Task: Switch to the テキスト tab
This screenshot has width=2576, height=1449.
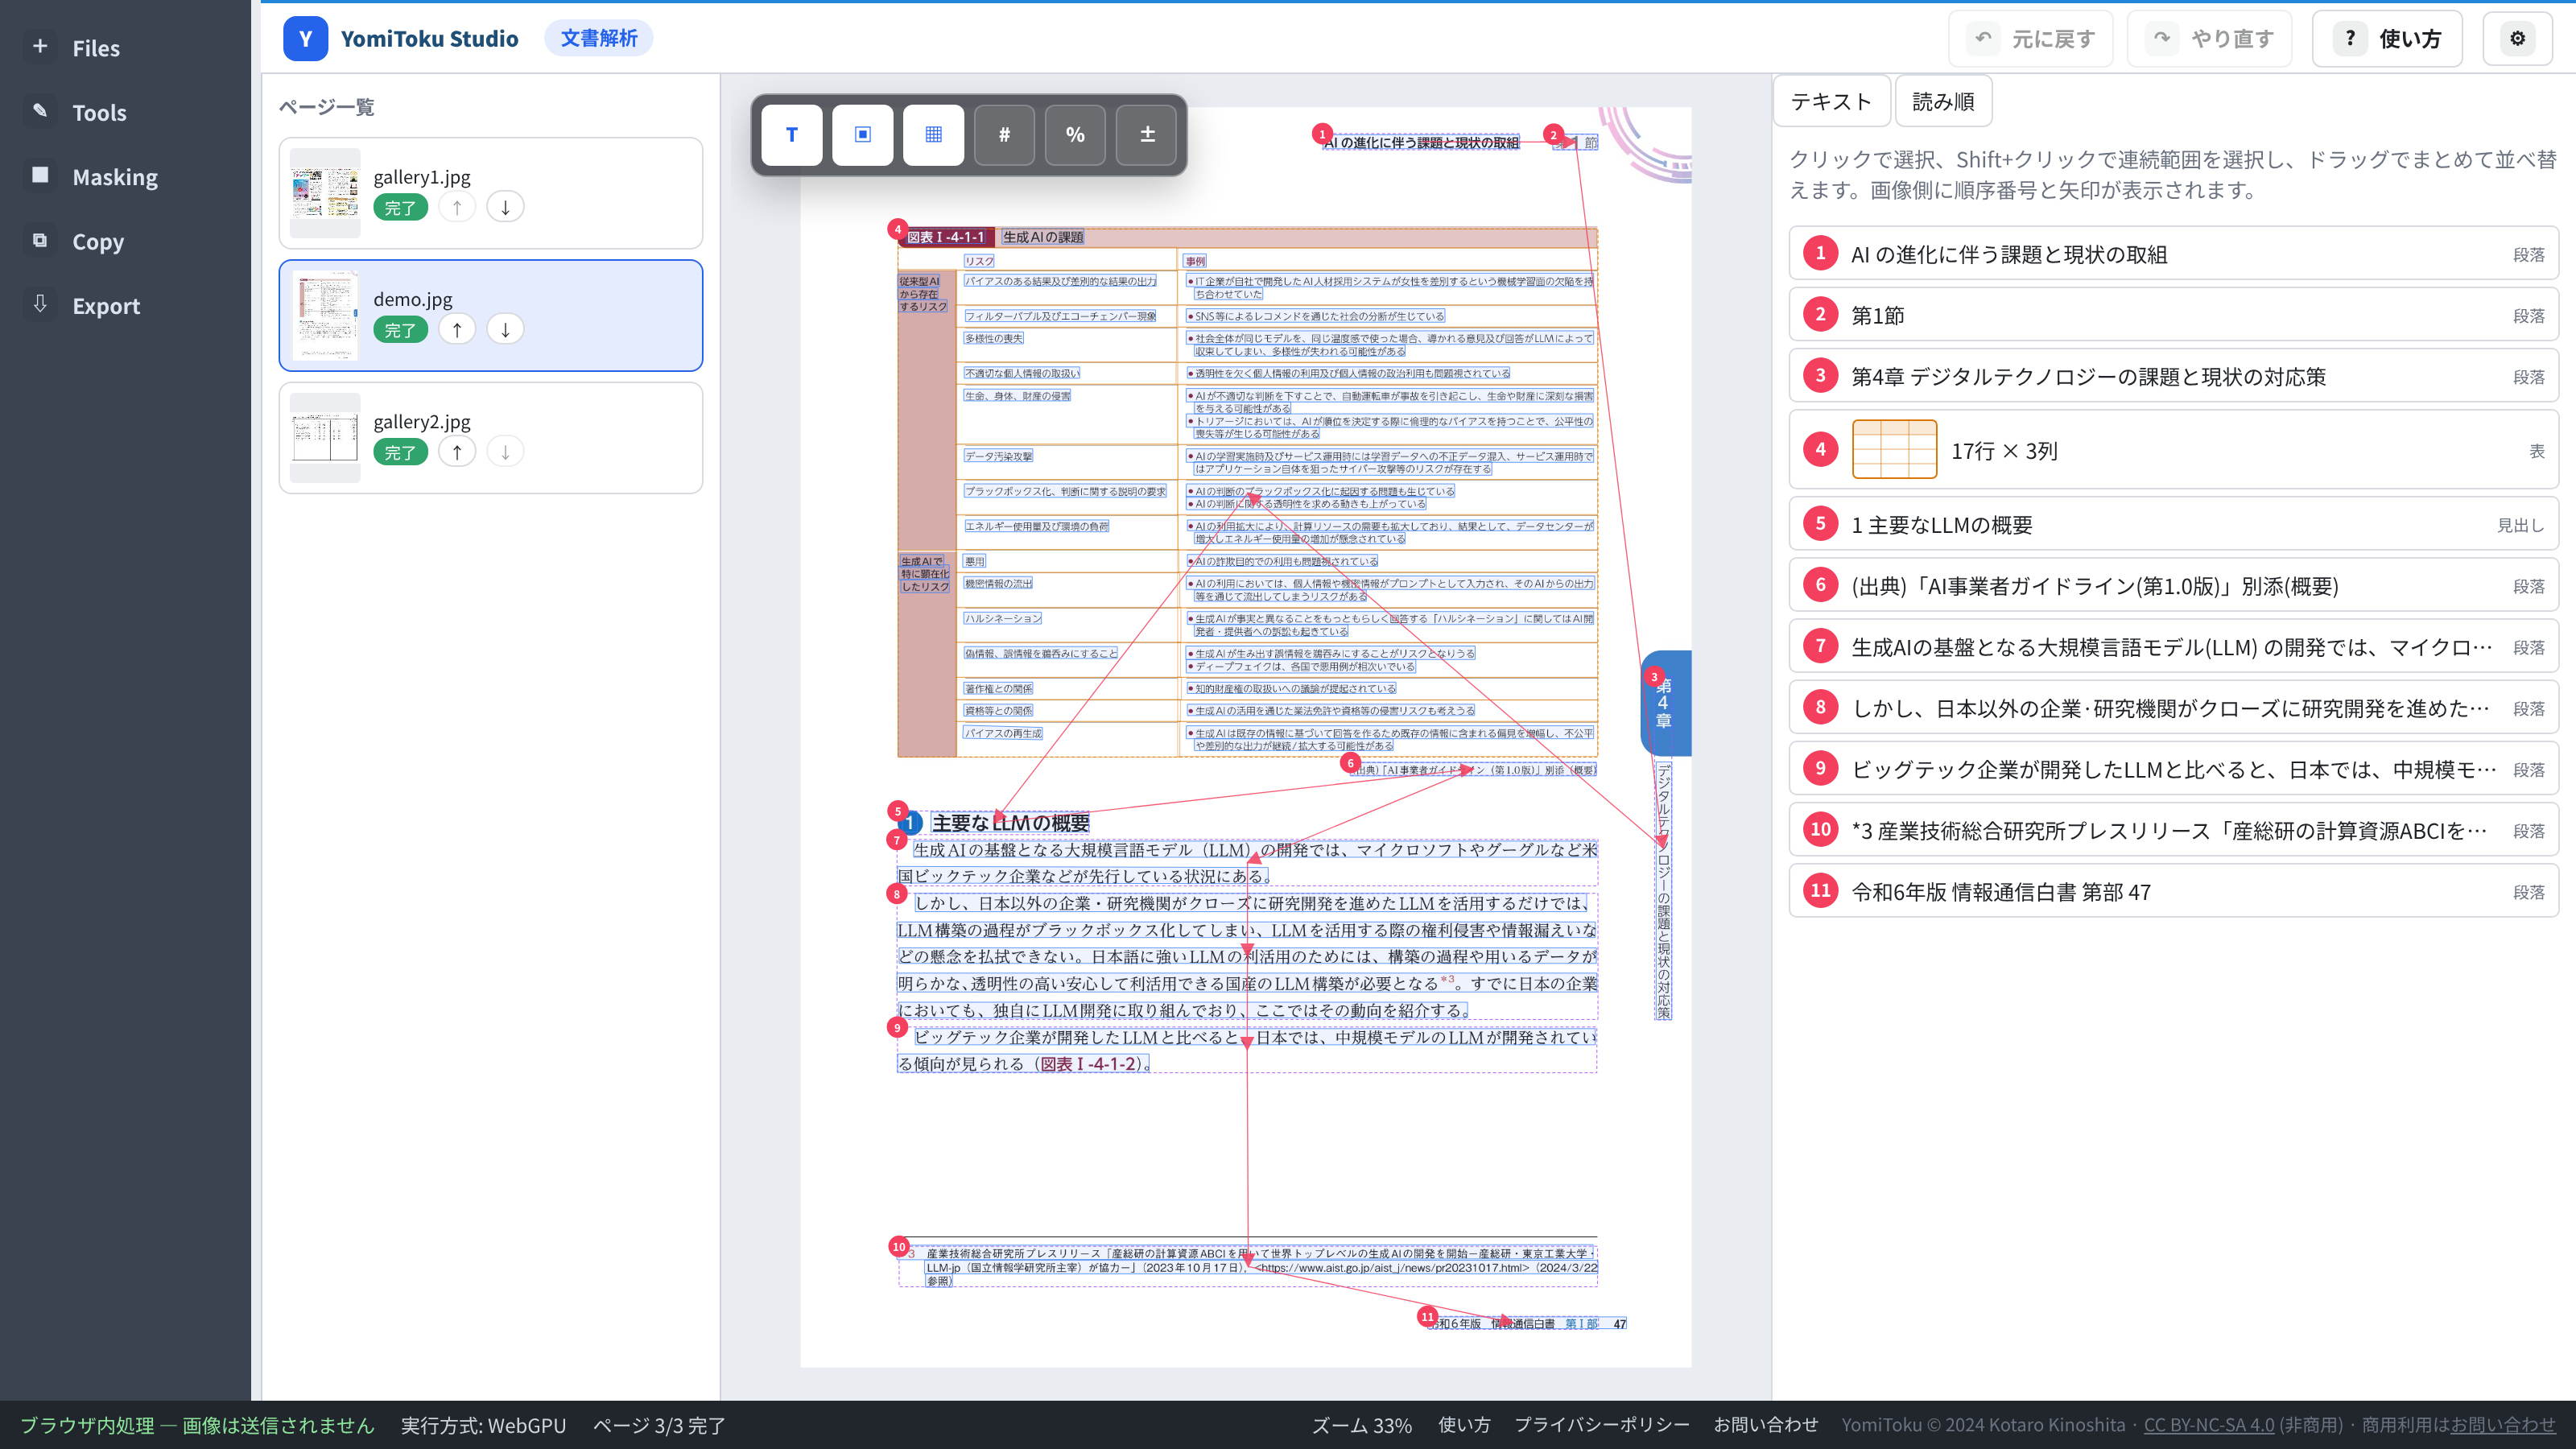Action: (x=1831, y=101)
